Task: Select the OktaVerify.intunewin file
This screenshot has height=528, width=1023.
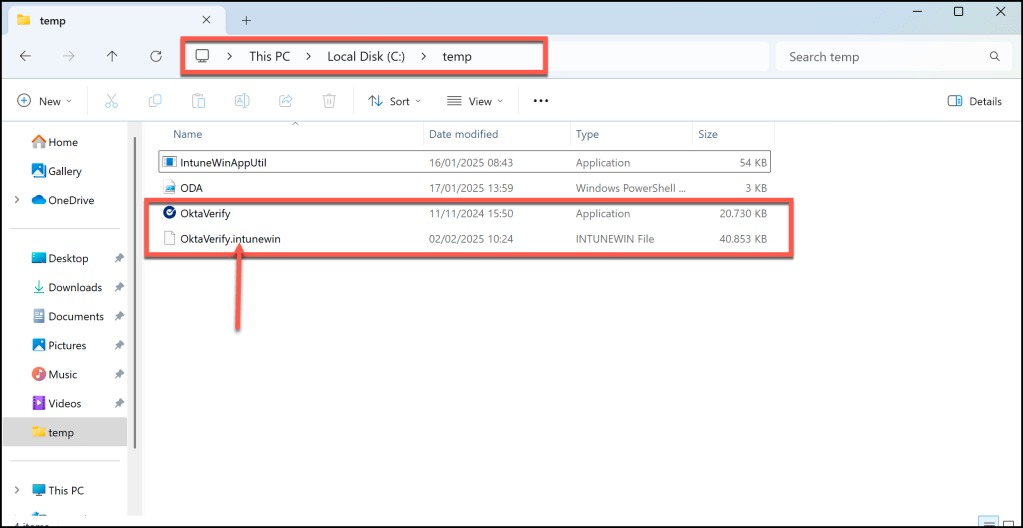Action: pos(223,239)
